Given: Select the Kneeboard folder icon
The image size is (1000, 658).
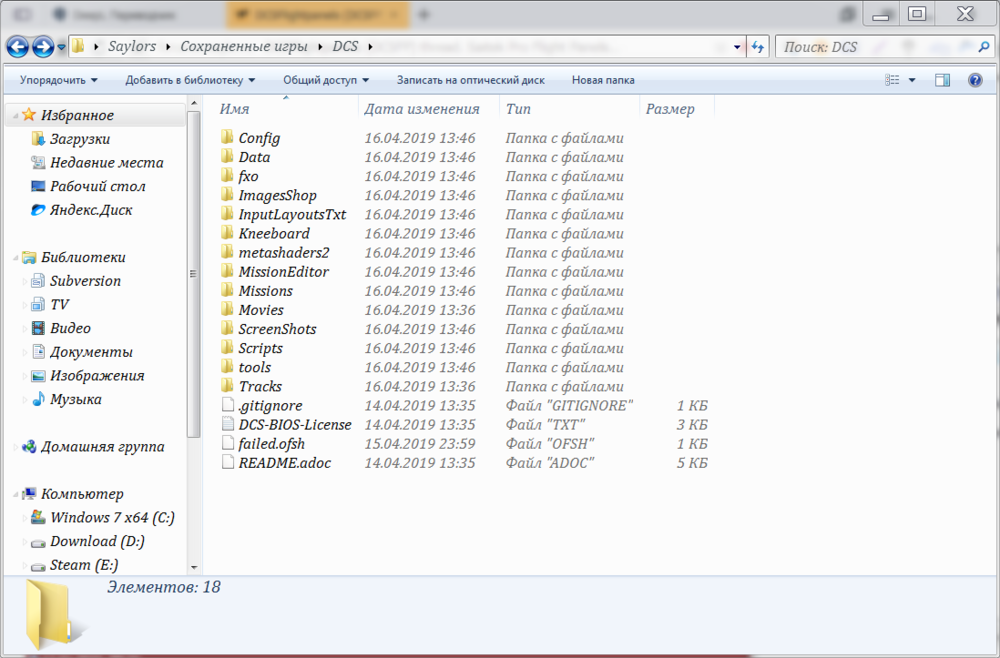Looking at the screenshot, I should (x=228, y=233).
